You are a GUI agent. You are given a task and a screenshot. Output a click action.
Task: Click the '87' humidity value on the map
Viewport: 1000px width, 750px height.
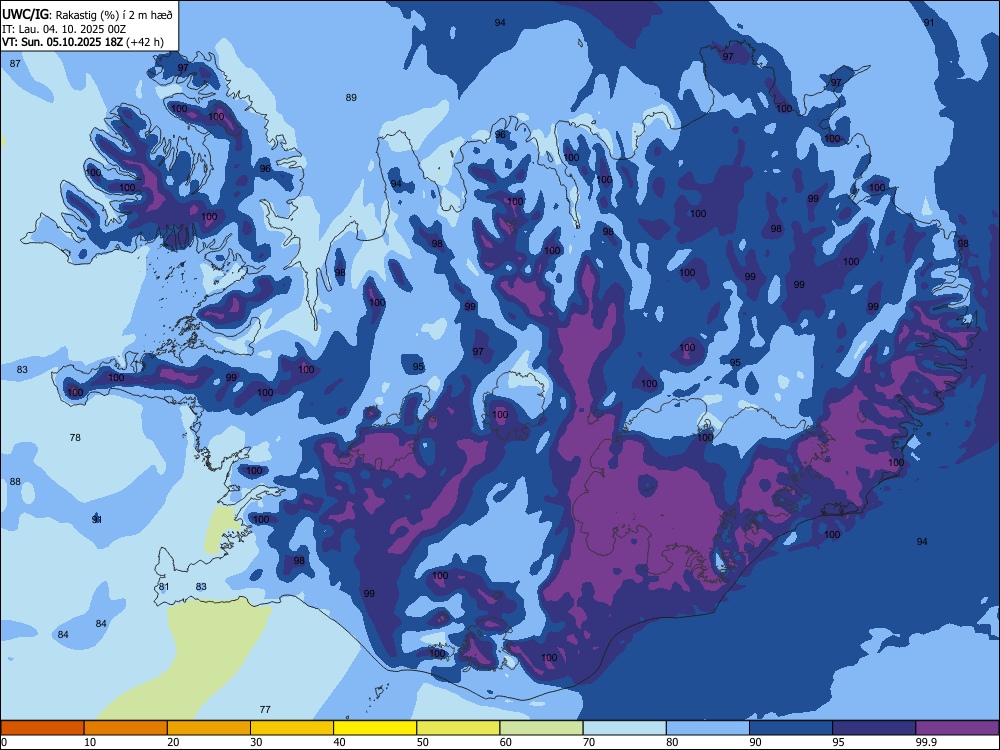click(x=15, y=64)
